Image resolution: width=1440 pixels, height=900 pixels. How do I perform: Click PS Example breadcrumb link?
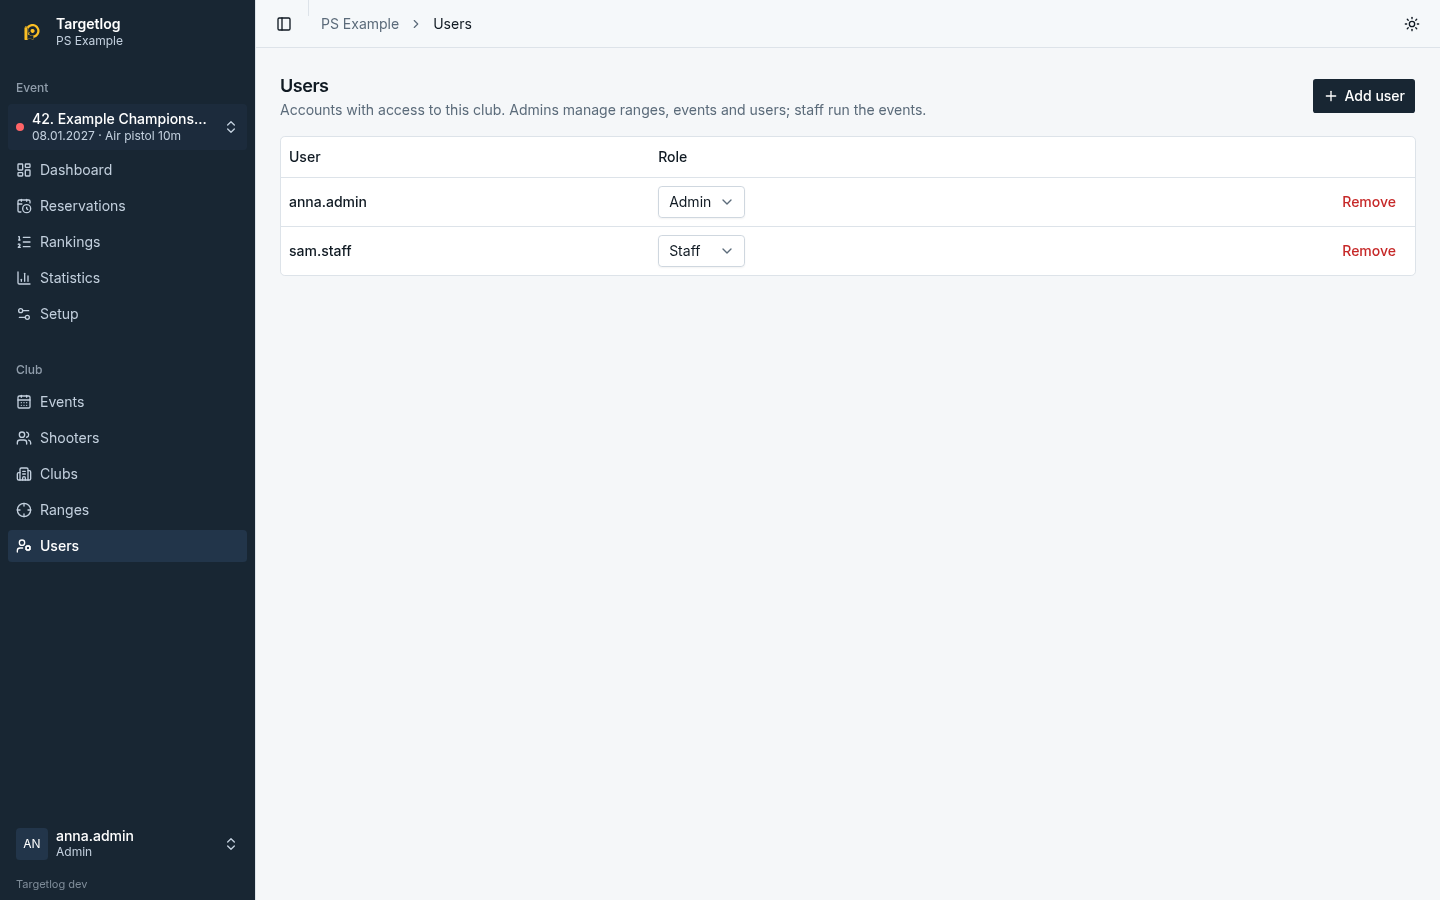point(360,24)
